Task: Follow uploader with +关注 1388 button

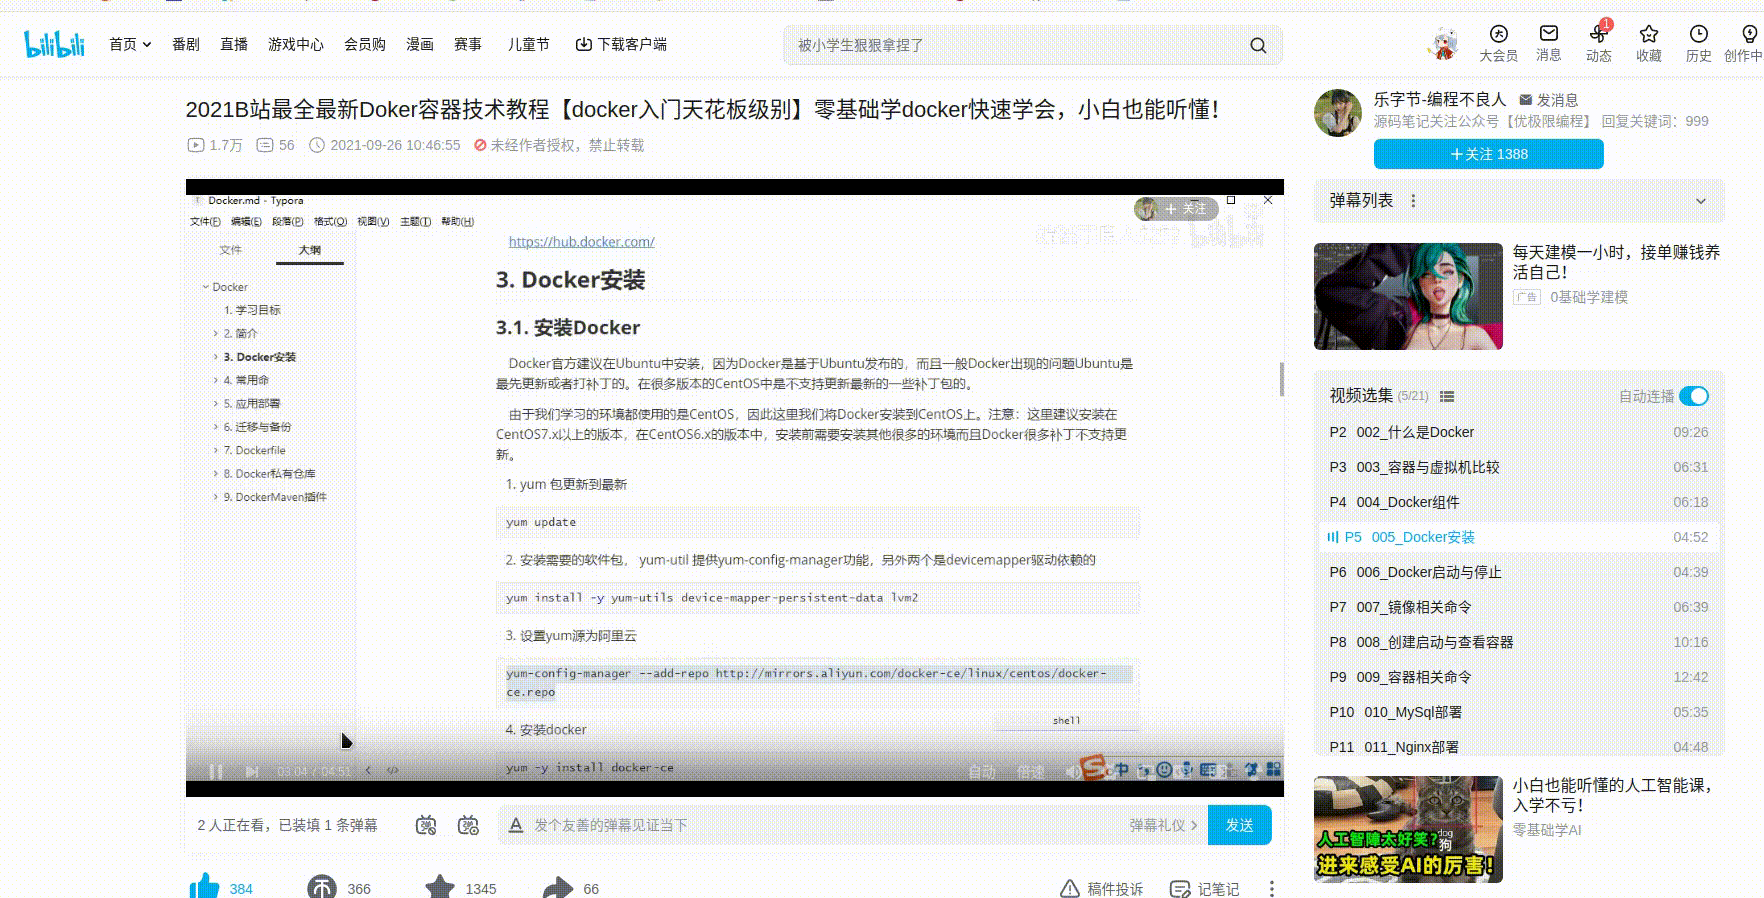Action: [1489, 154]
